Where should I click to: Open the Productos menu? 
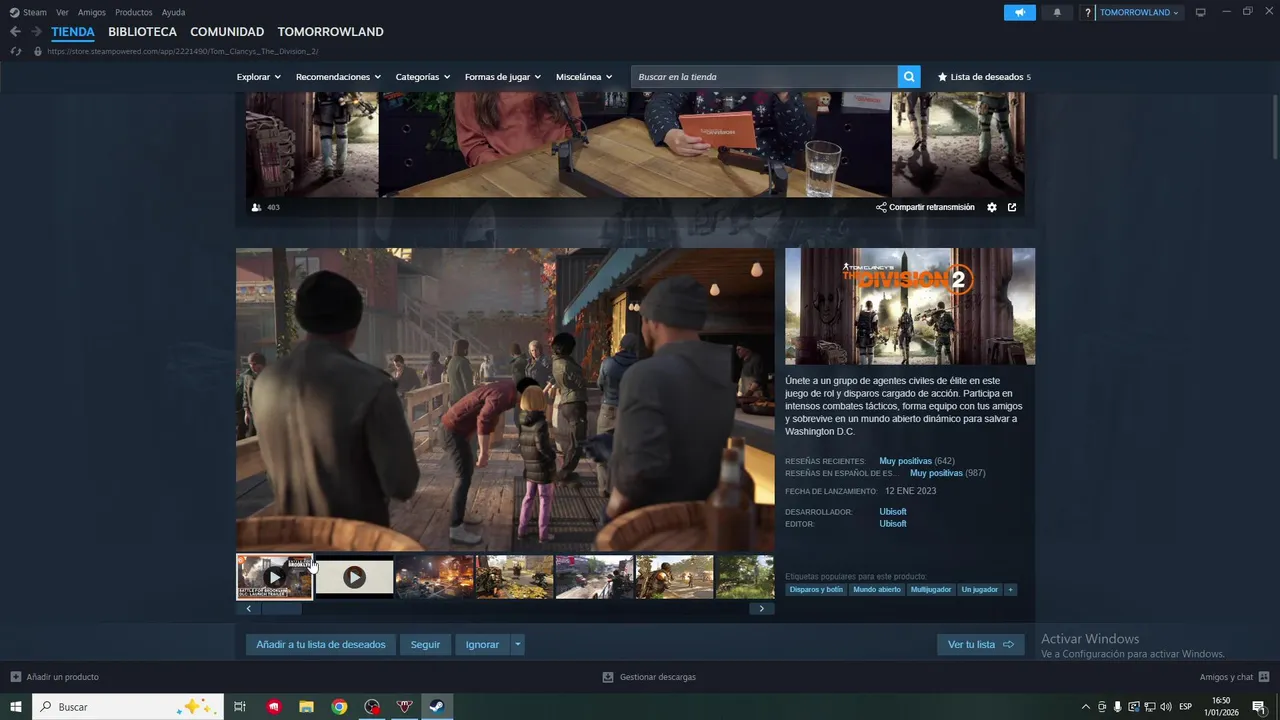click(134, 12)
